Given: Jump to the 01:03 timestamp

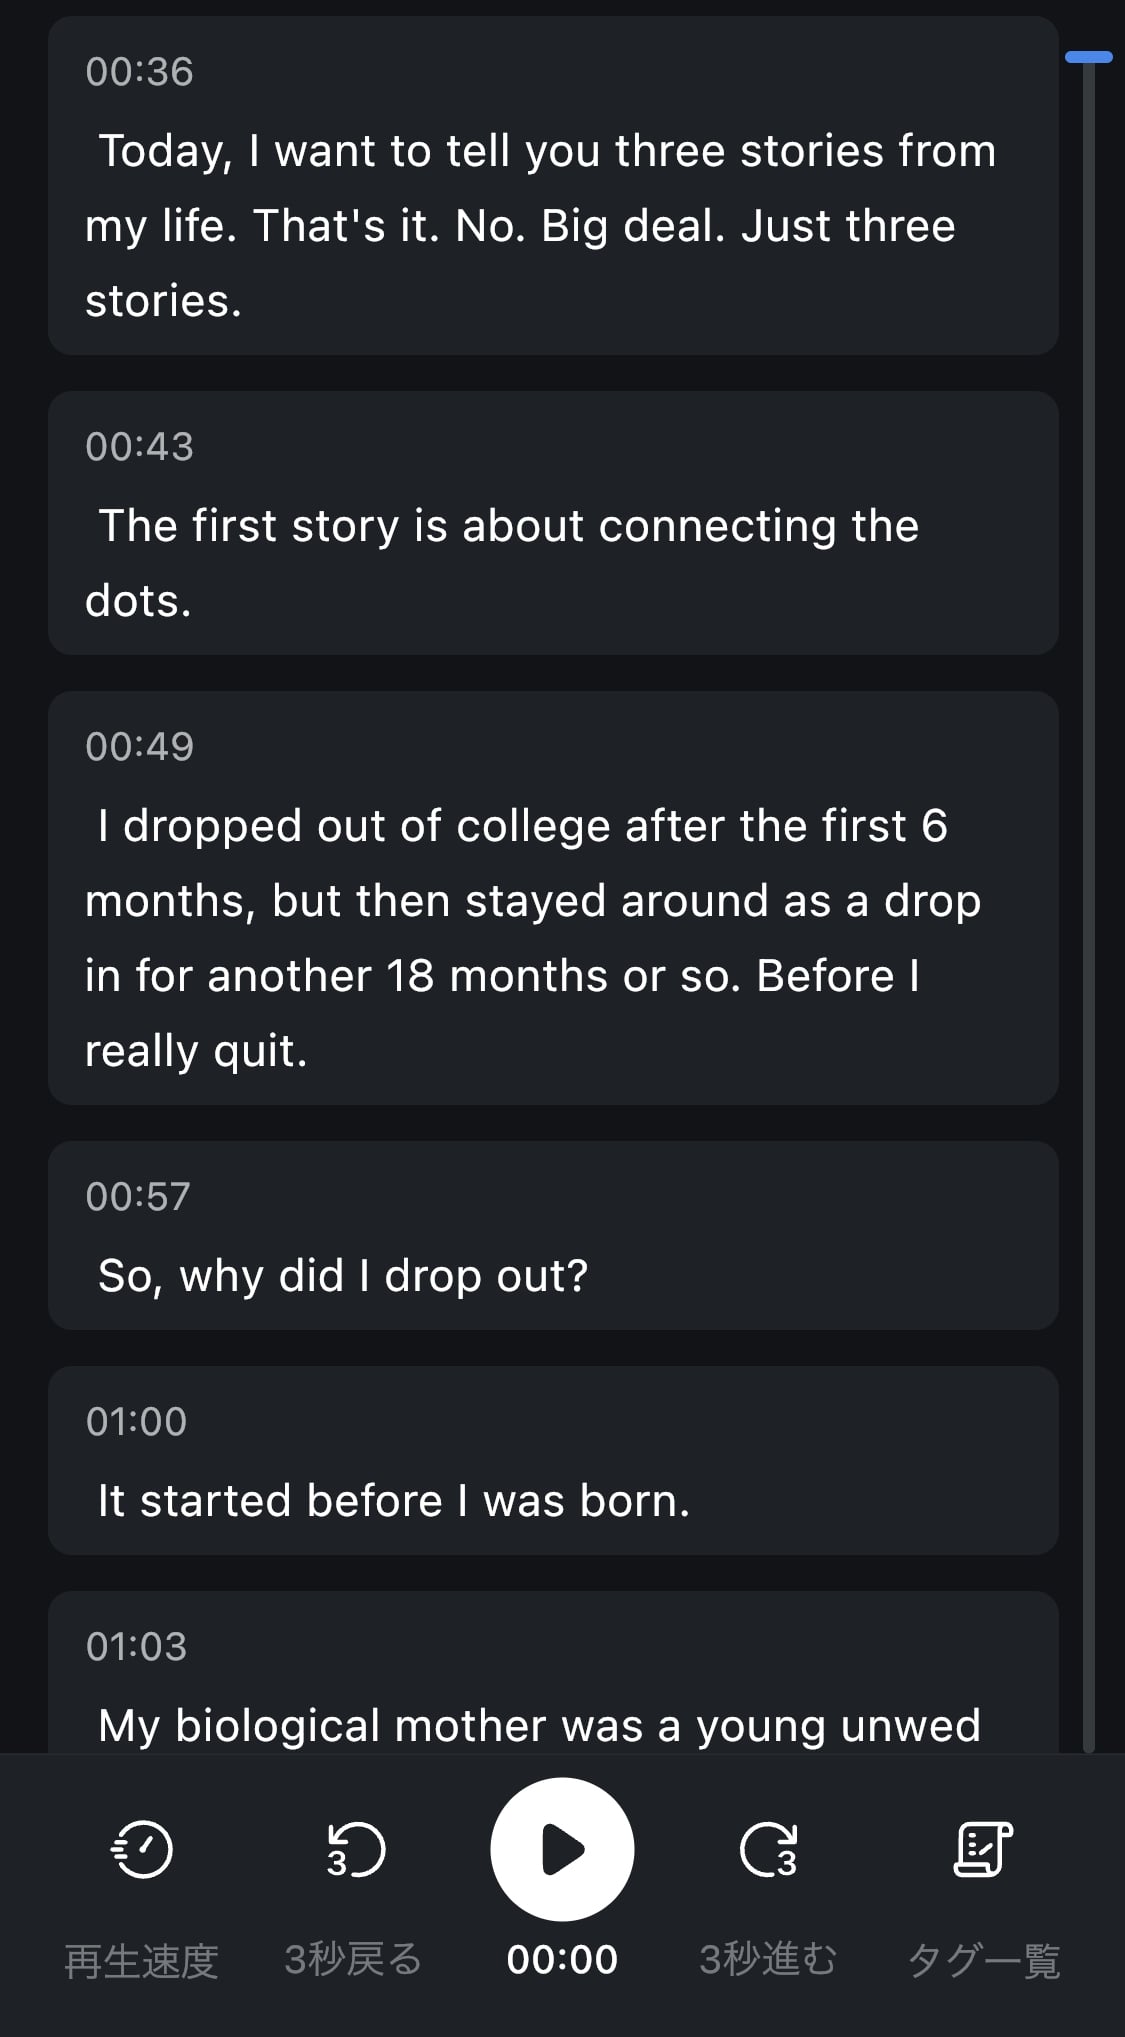Looking at the screenshot, I should (136, 1647).
